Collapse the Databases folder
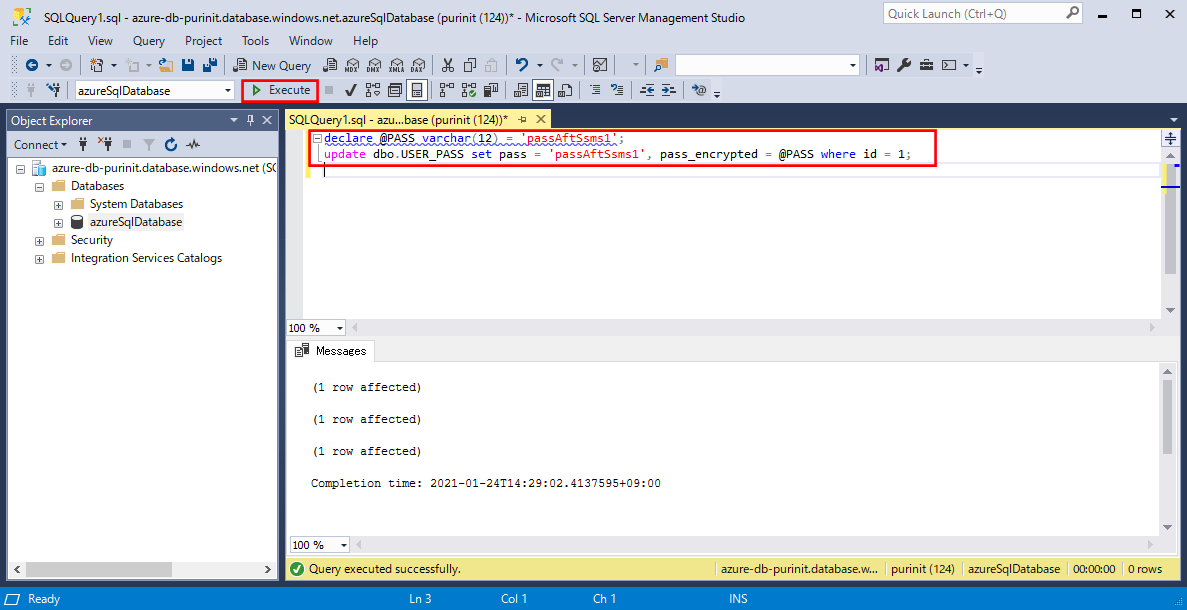The height and width of the screenshot is (610, 1187). [x=39, y=186]
